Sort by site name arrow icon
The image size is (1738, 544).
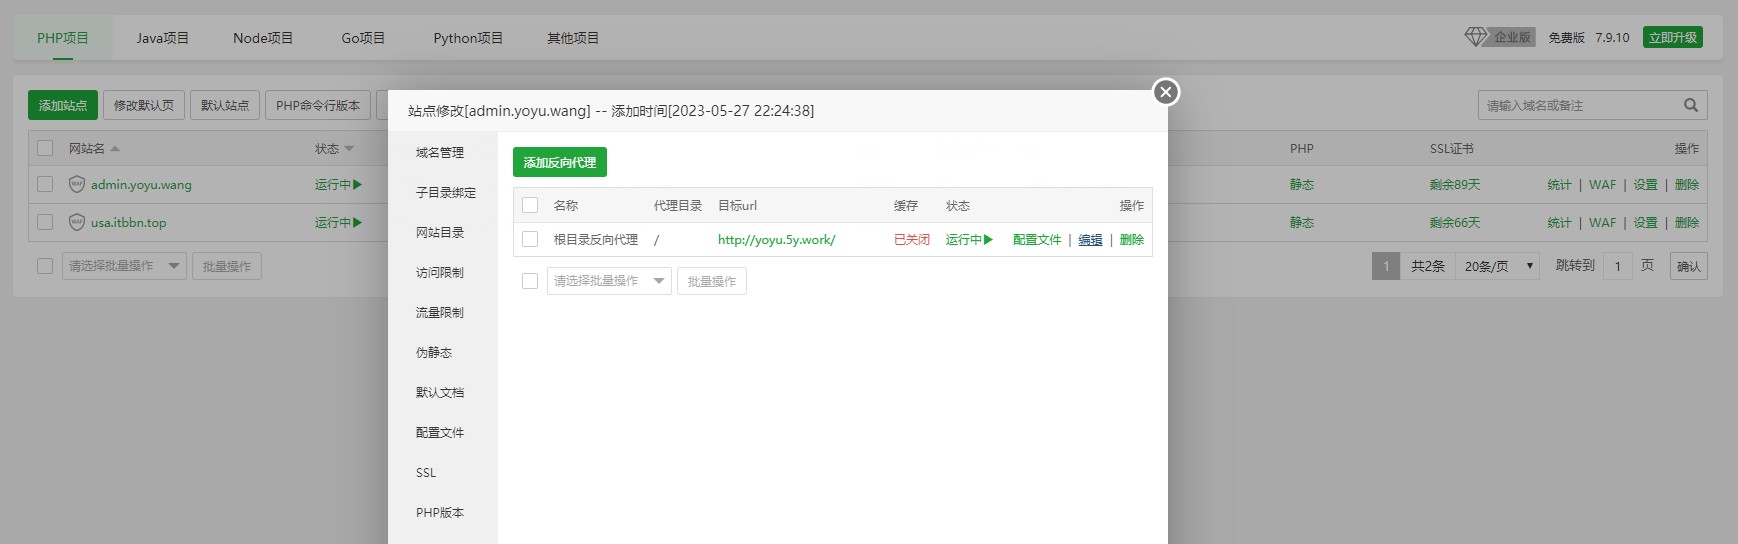pos(115,148)
